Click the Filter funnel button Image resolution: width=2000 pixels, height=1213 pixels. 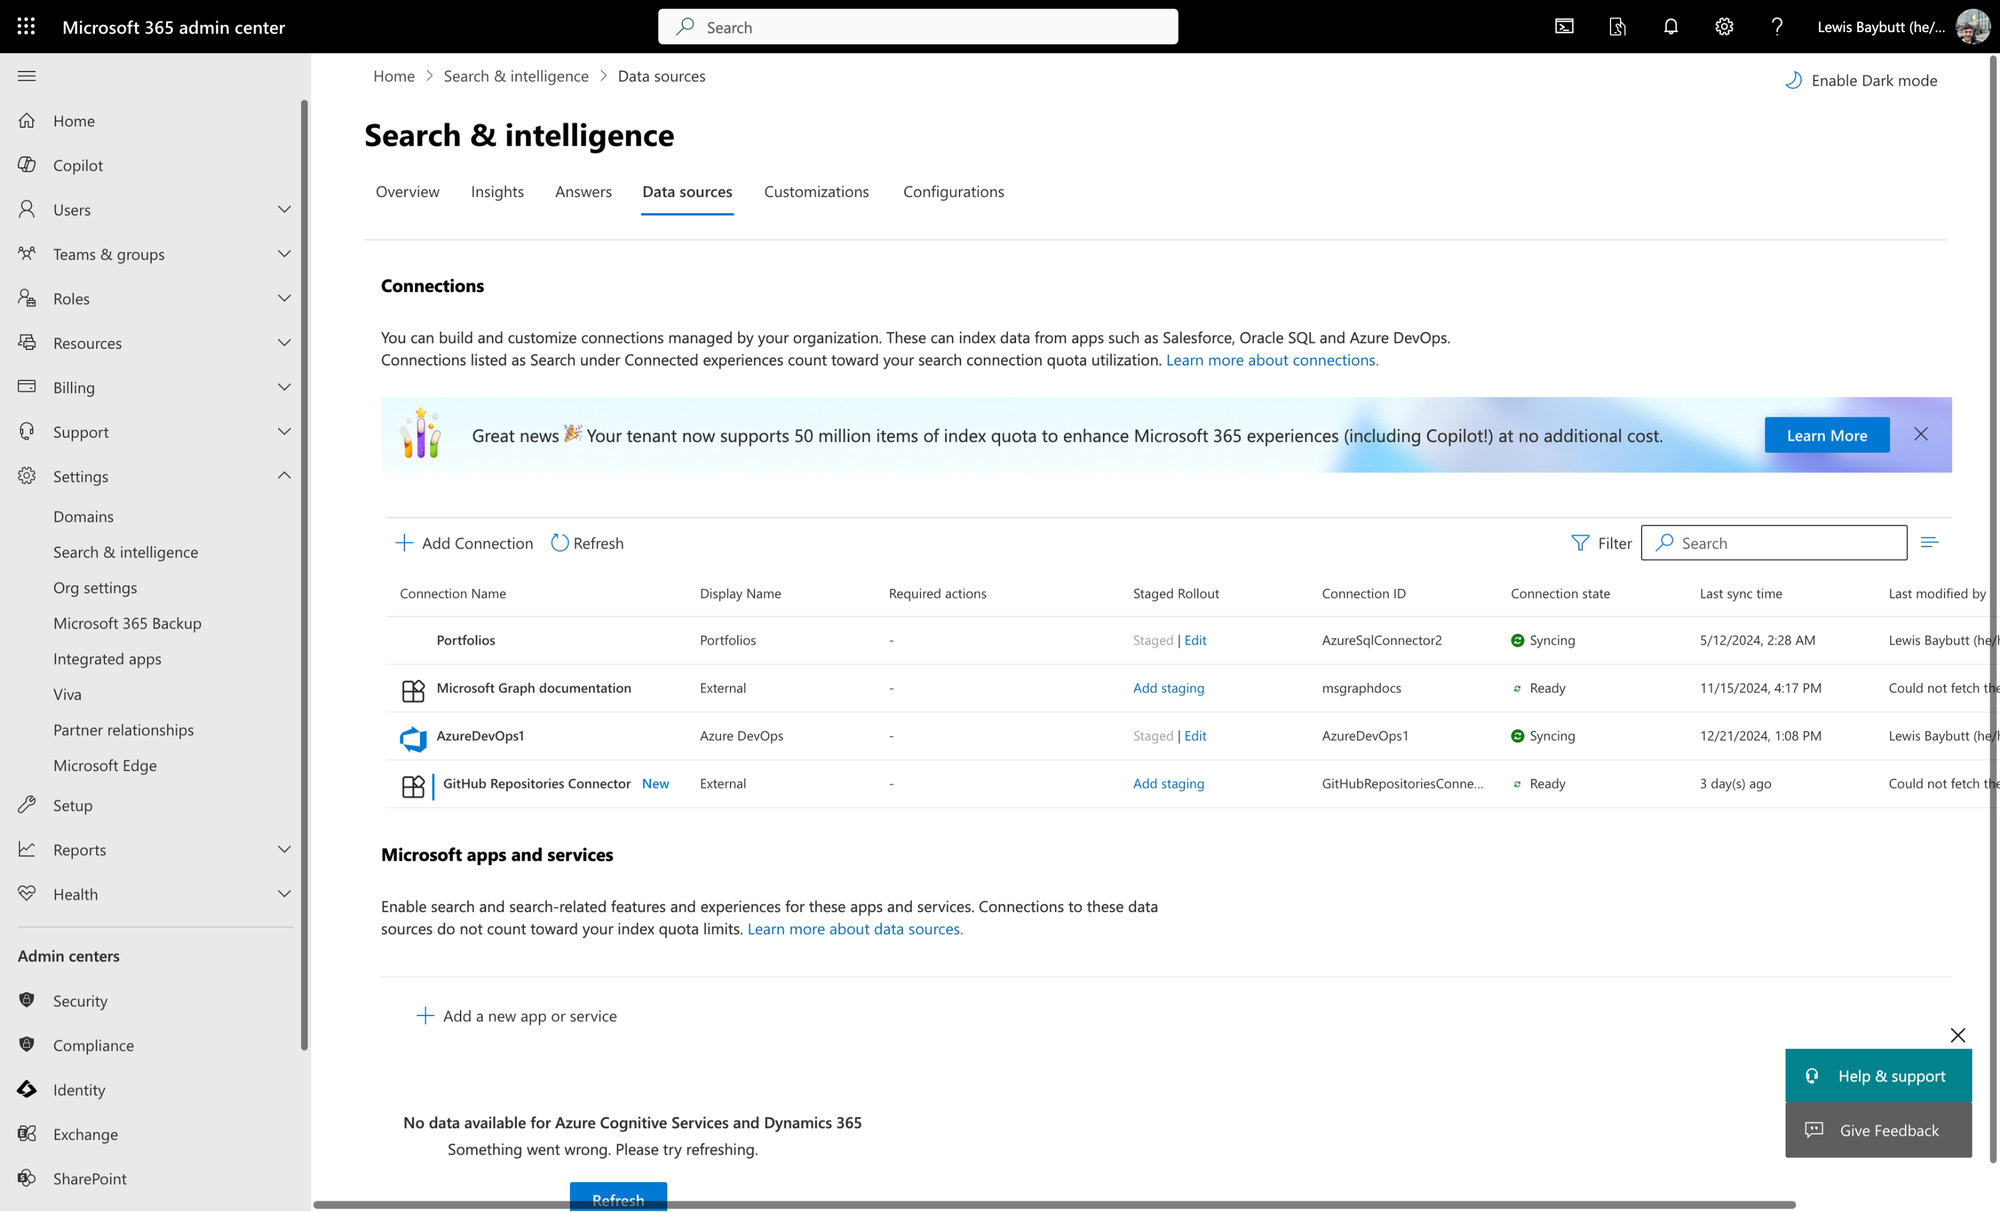point(1601,543)
